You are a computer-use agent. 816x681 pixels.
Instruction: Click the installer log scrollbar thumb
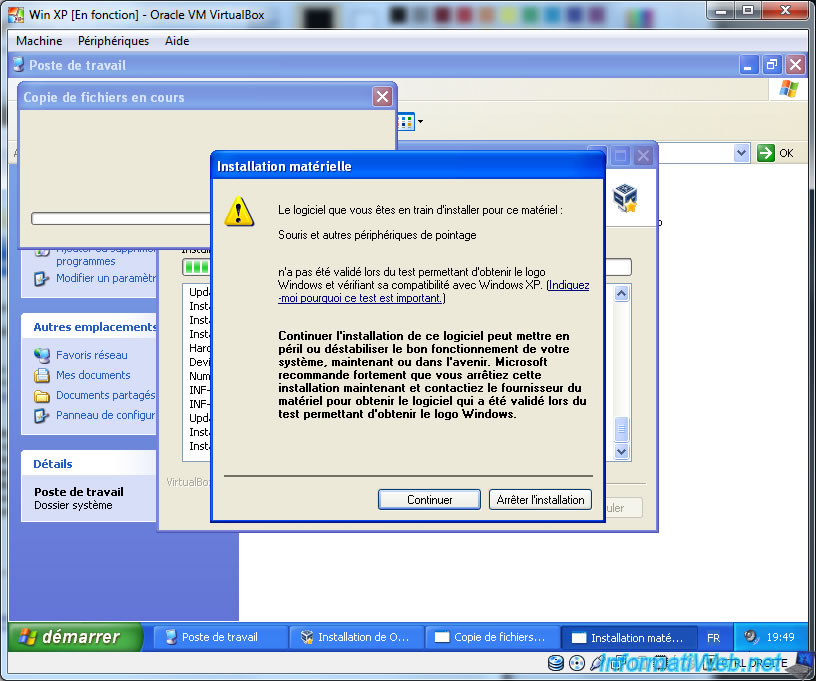(621, 429)
